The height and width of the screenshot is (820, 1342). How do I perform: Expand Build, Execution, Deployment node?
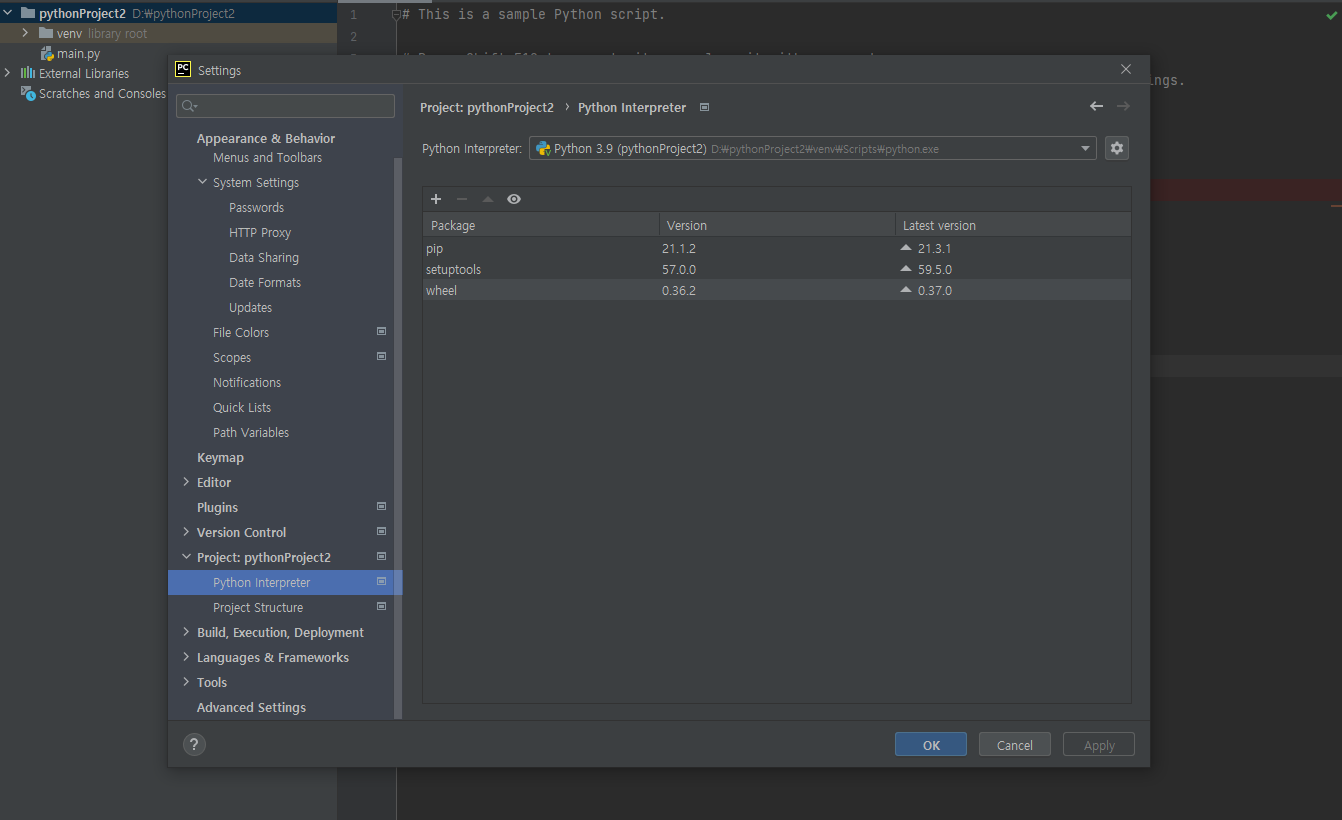(186, 632)
